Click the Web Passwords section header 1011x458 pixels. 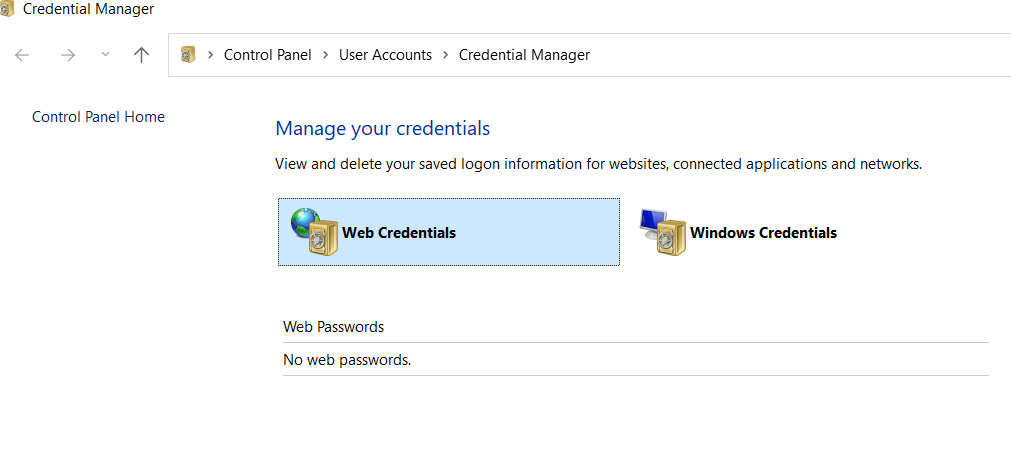click(x=333, y=327)
